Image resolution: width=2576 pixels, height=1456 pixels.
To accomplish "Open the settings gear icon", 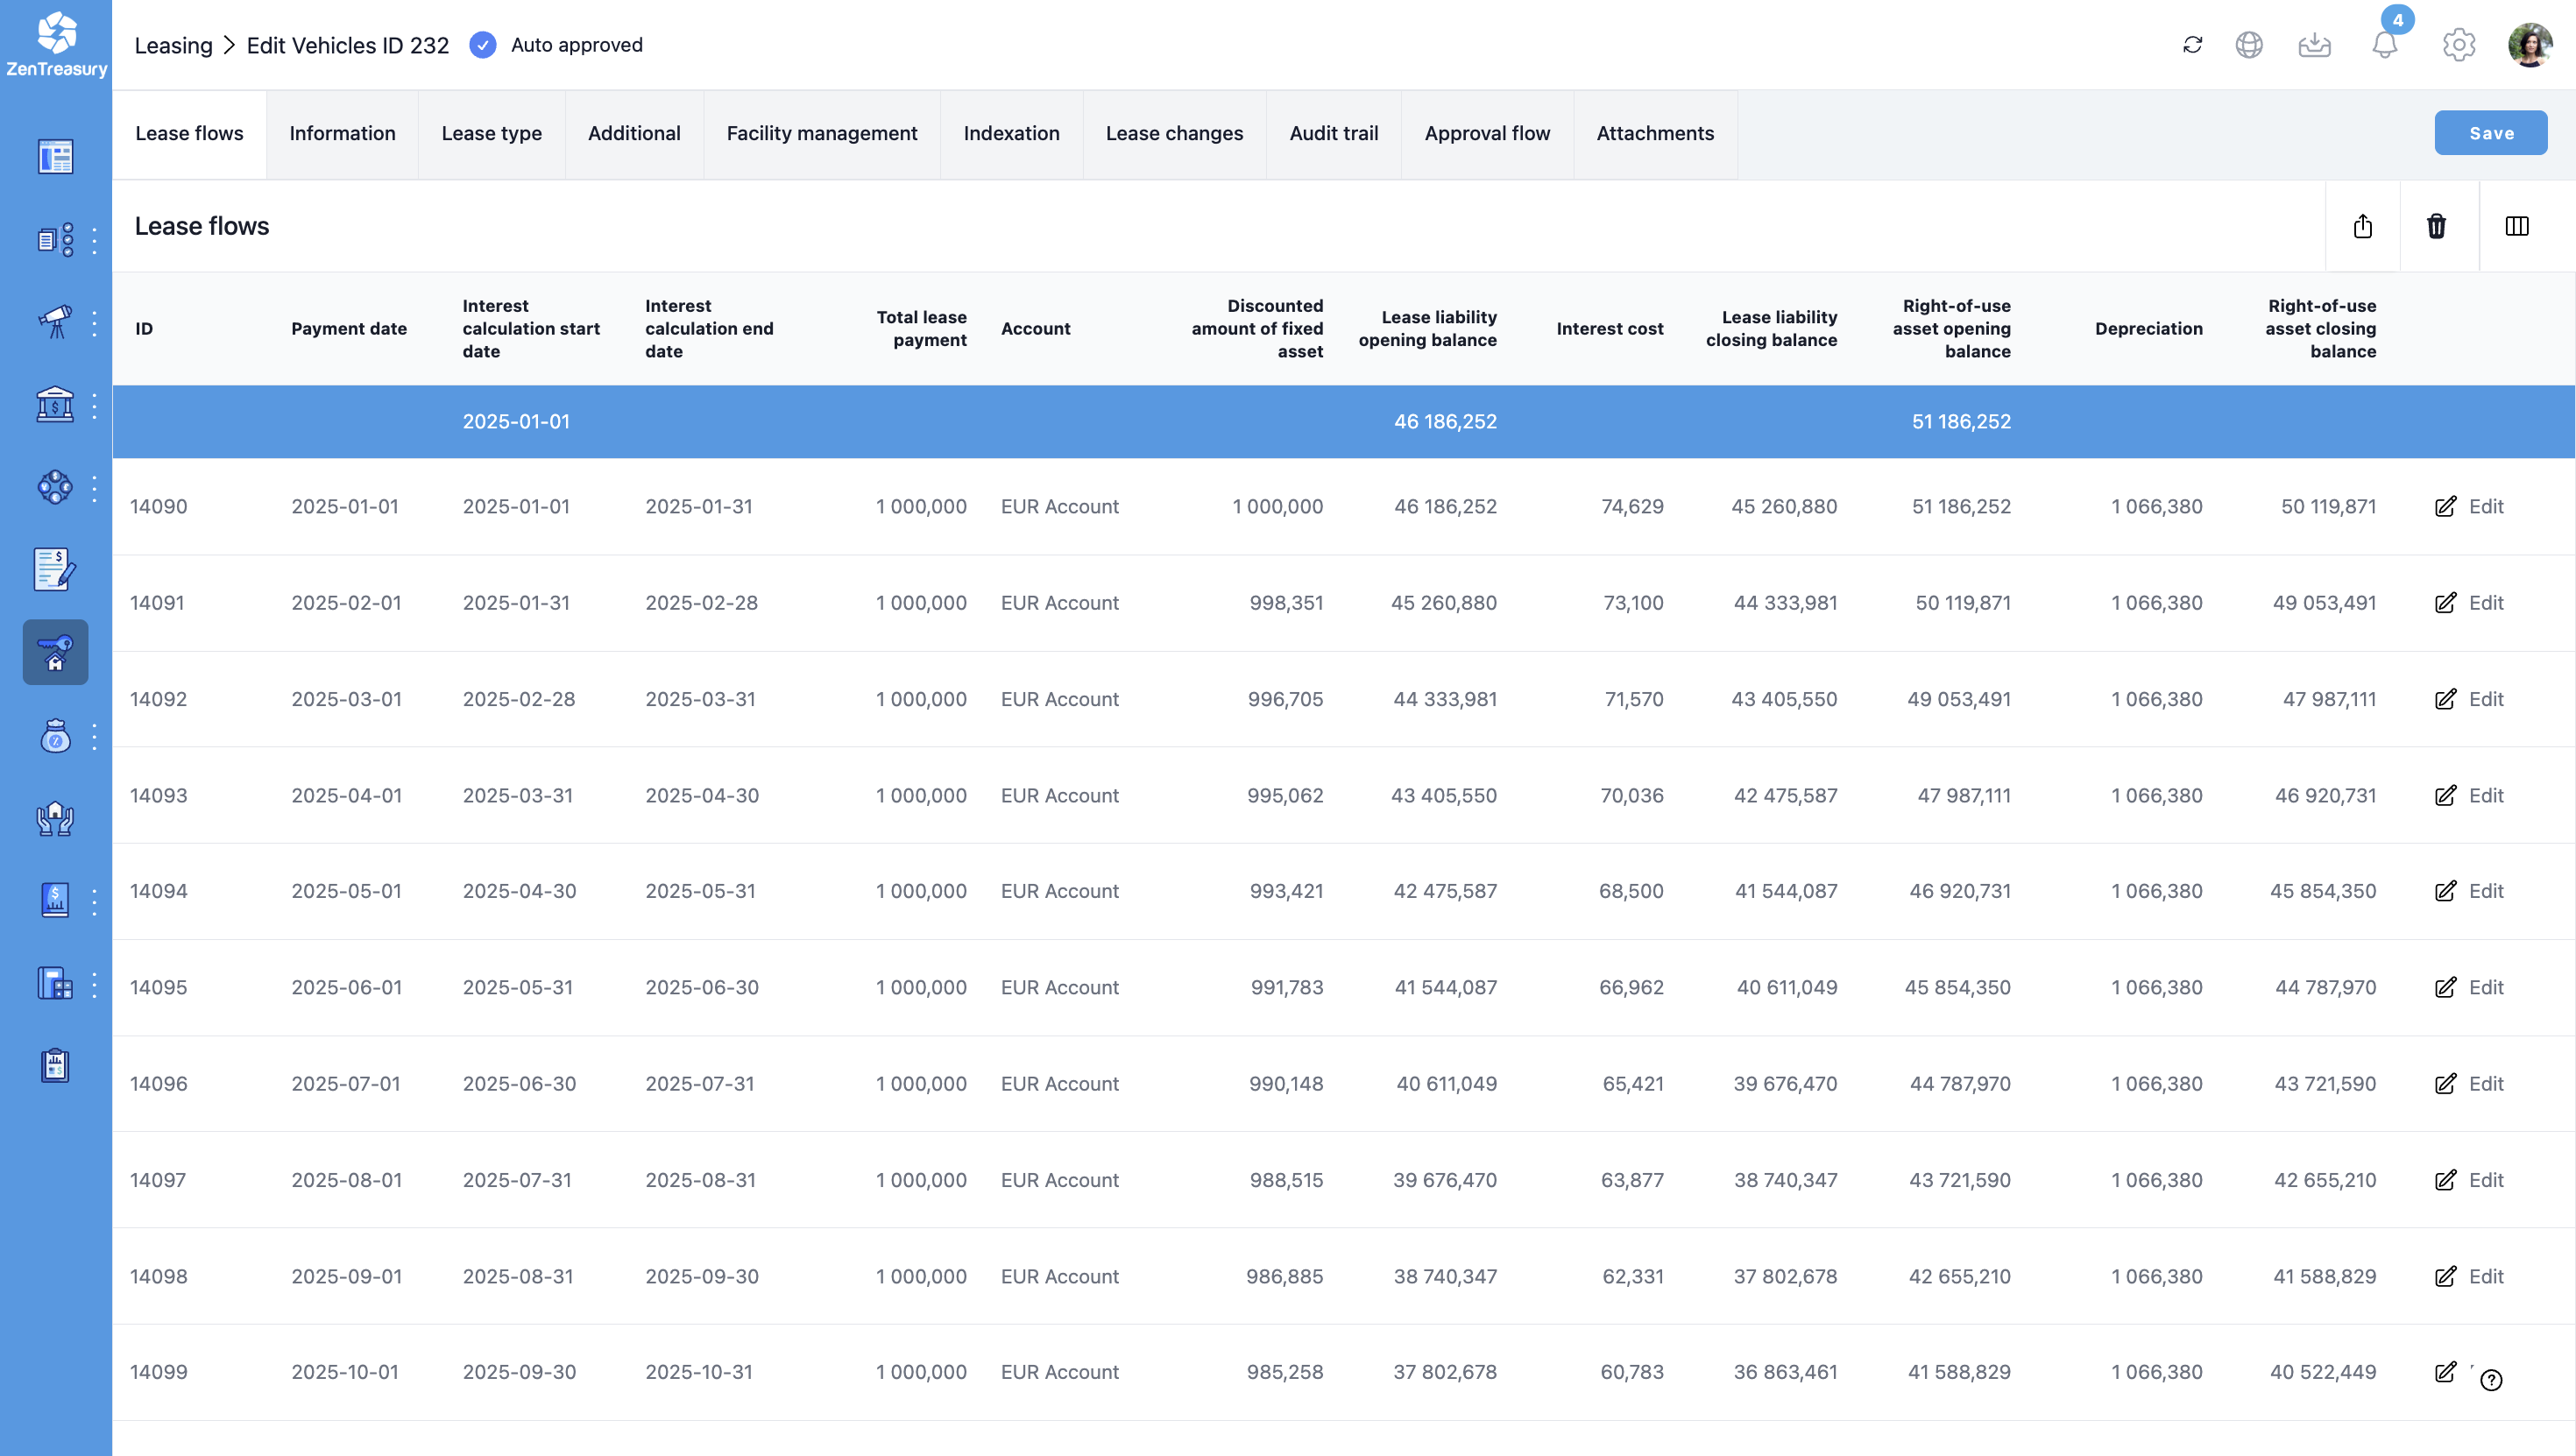I will pyautogui.click(x=2458, y=45).
